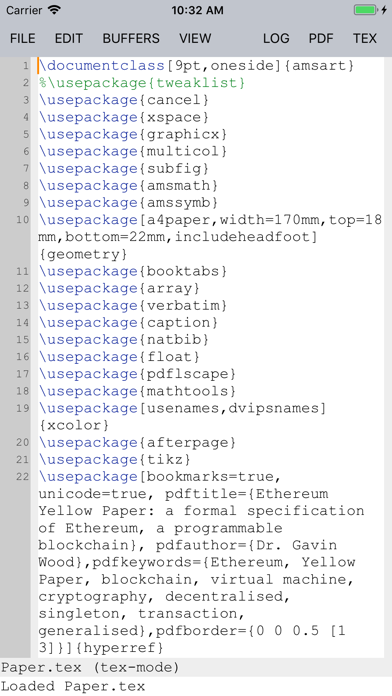The width and height of the screenshot is (392, 696).
Task: Click the \usepackage{amsmath} line
Action: (x=128, y=186)
